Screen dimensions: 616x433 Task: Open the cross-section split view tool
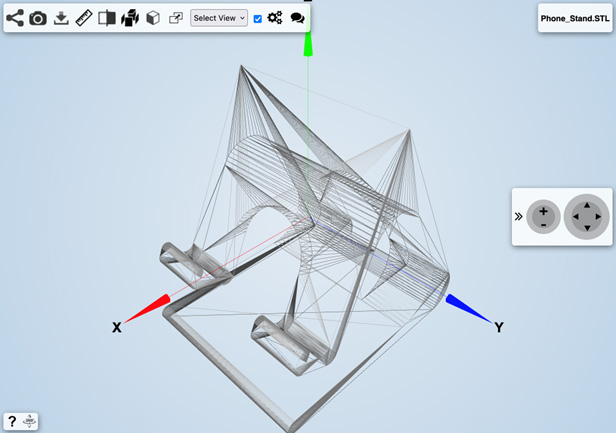pos(107,18)
